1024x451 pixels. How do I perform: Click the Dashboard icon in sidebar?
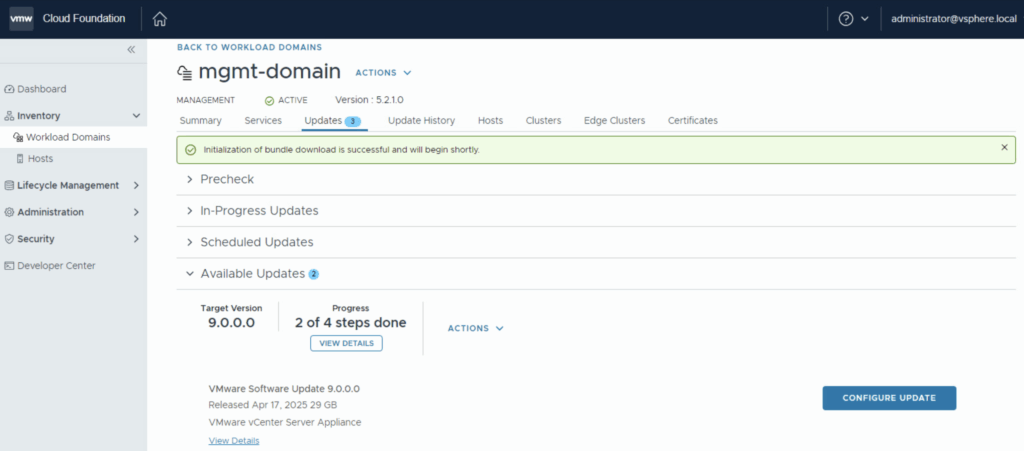tap(10, 89)
